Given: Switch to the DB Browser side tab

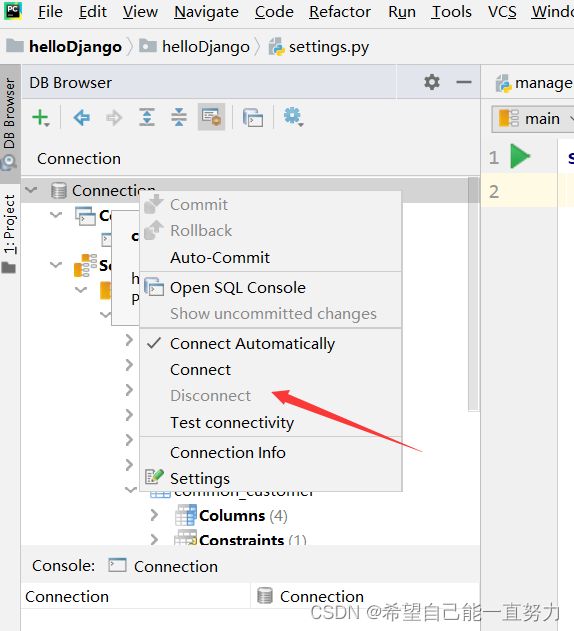Looking at the screenshot, I should tap(10, 123).
